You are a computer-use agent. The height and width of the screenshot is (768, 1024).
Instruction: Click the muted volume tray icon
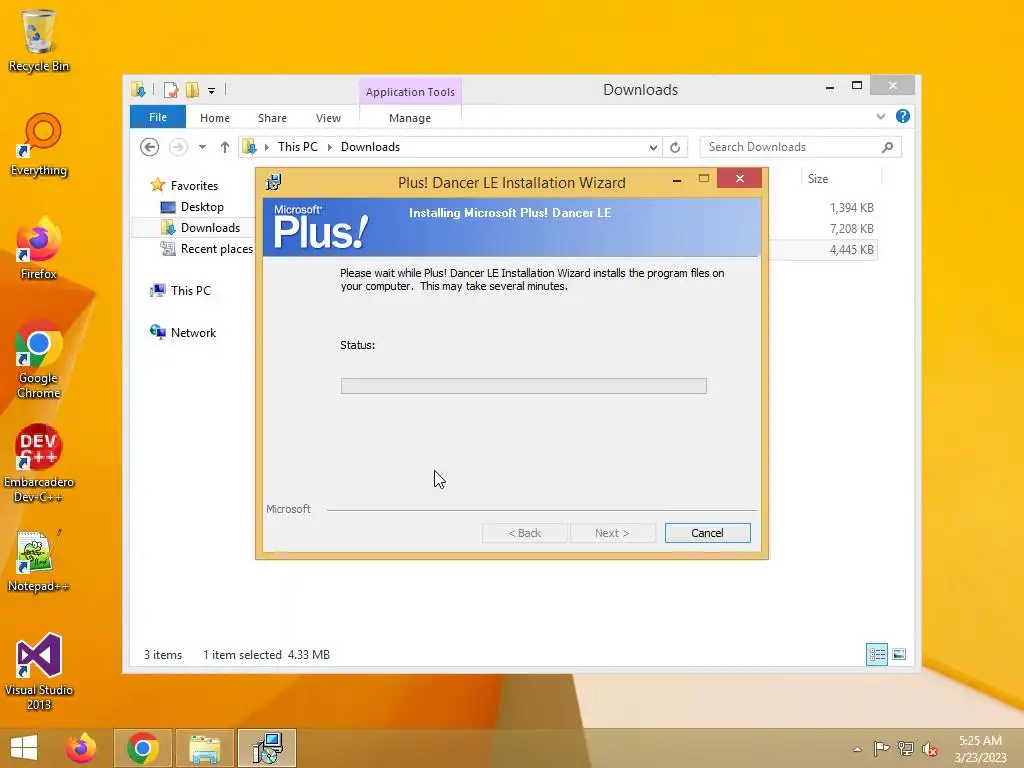(x=929, y=748)
